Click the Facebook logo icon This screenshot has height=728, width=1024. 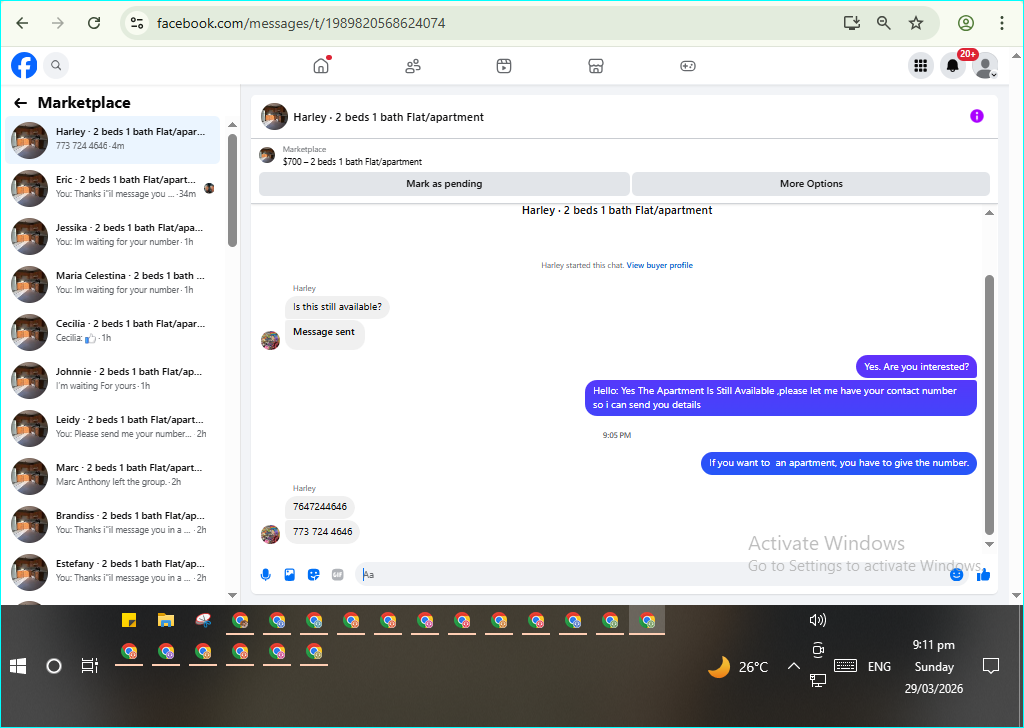[x=24, y=65]
